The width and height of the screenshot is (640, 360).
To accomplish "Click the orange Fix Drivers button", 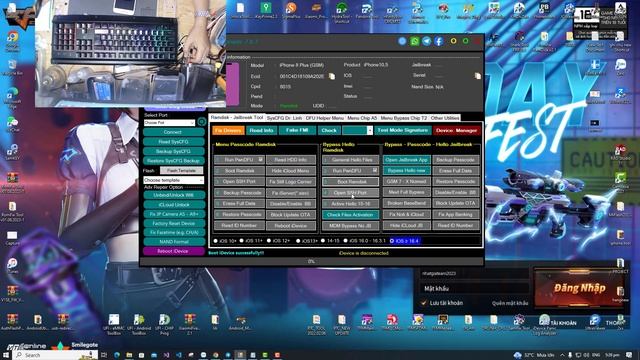I will [228, 131].
